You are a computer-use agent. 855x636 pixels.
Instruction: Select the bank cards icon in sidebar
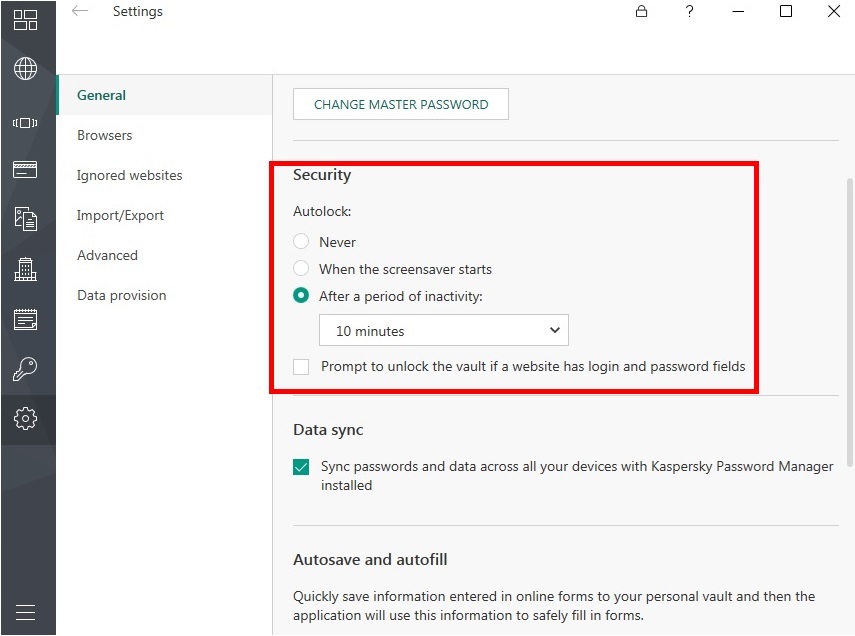point(25,170)
